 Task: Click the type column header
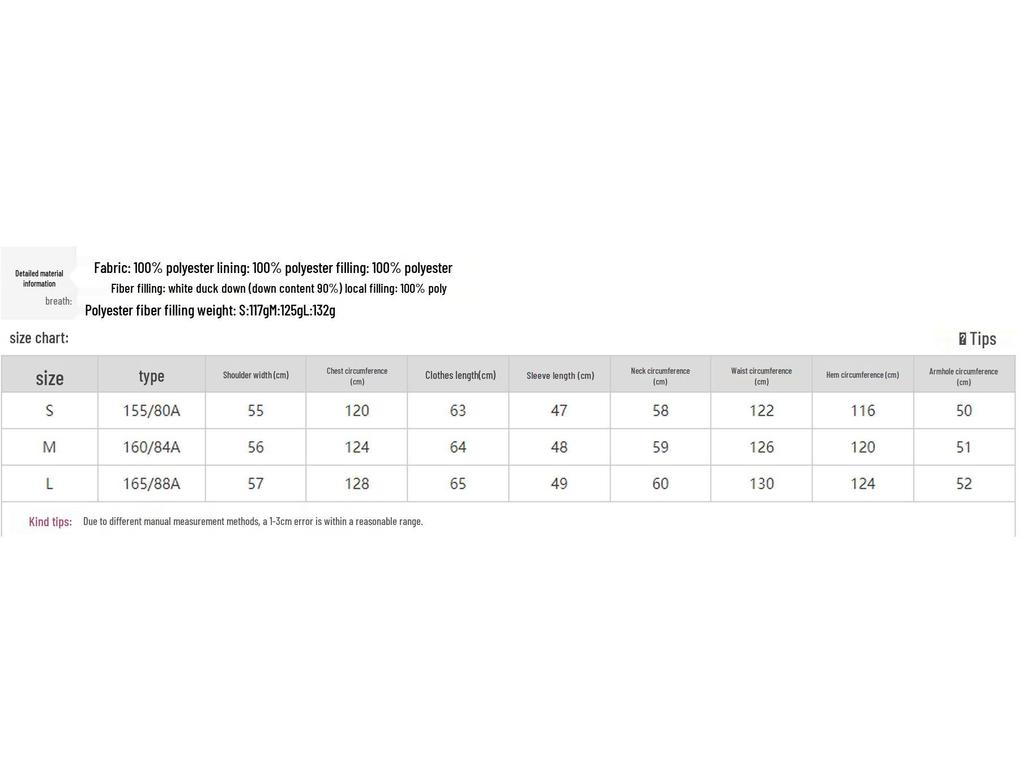(151, 376)
